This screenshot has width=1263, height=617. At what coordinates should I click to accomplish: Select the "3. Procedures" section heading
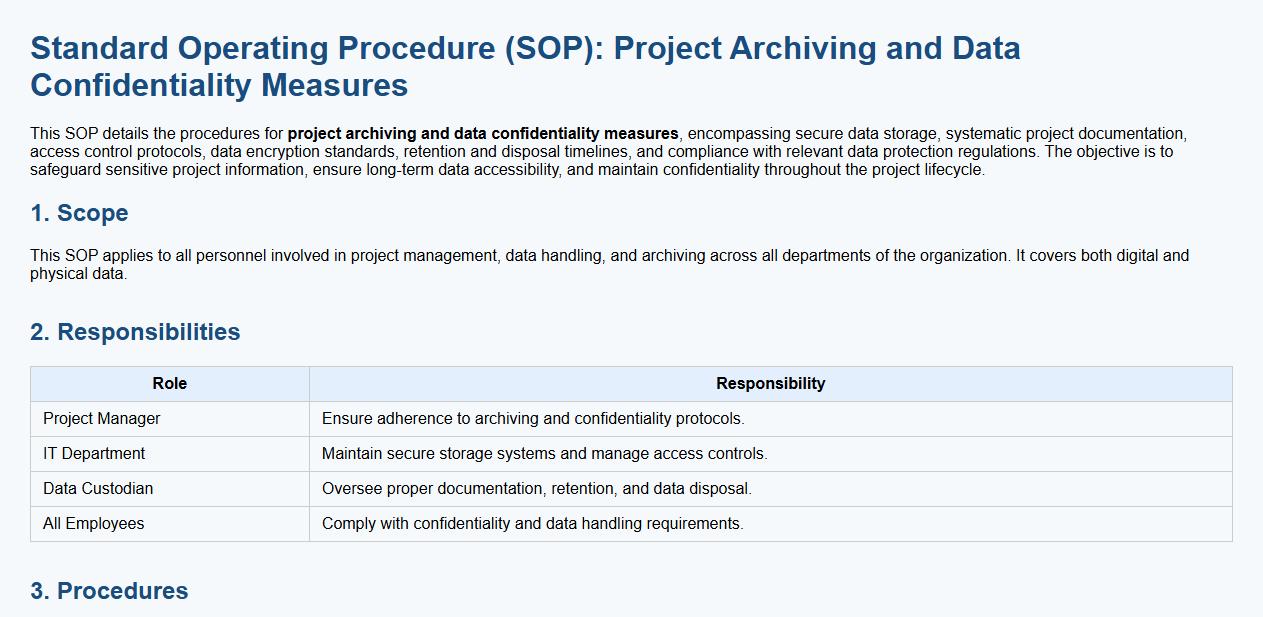tap(109, 591)
